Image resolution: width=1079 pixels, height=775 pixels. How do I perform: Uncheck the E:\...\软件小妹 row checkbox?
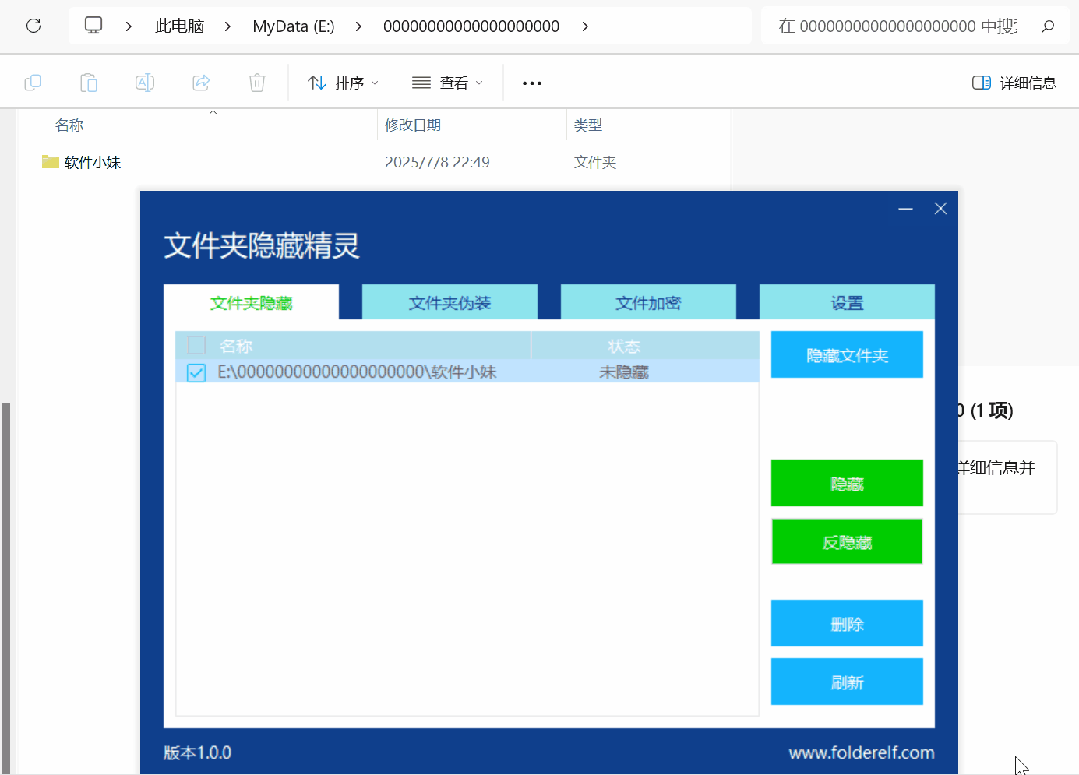coord(196,372)
